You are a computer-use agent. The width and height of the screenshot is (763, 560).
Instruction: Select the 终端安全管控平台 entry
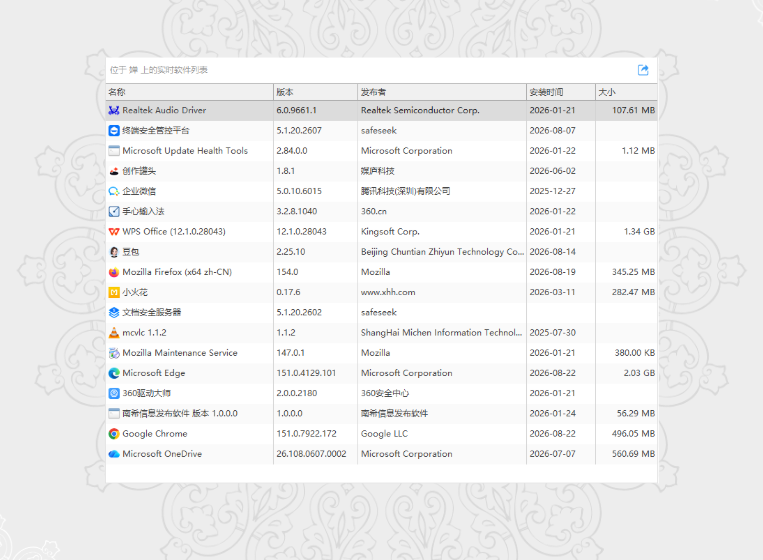tap(156, 130)
